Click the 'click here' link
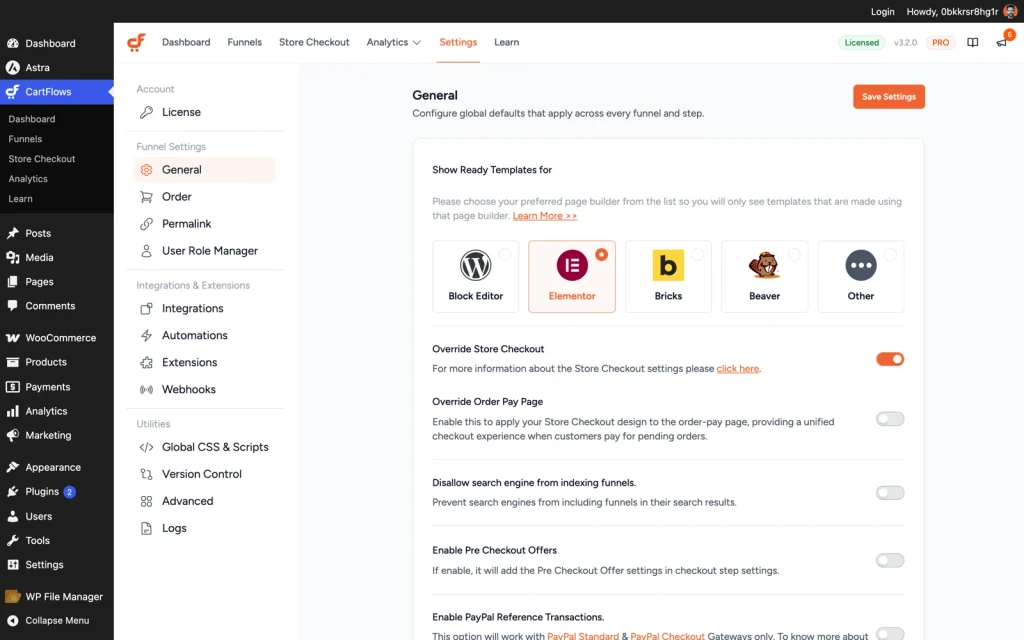The width and height of the screenshot is (1024, 640). [737, 369]
